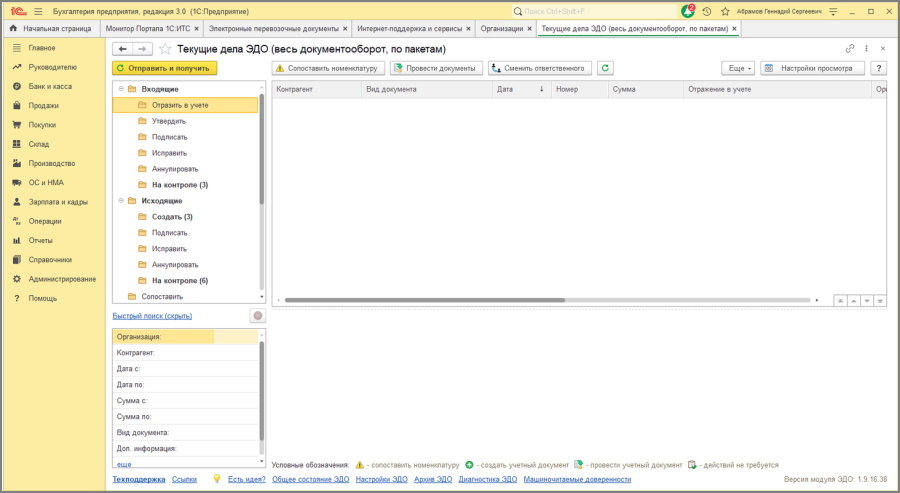Image resolution: width=900 pixels, height=493 pixels.
Task: Open Диагностика ЭДО link
Action: [488, 480]
